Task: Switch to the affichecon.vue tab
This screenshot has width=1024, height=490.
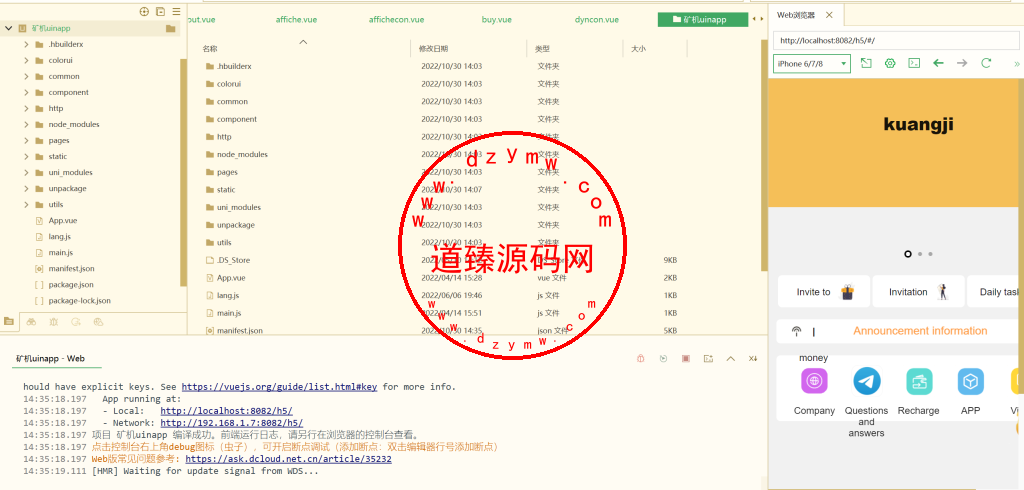Action: pos(396,20)
